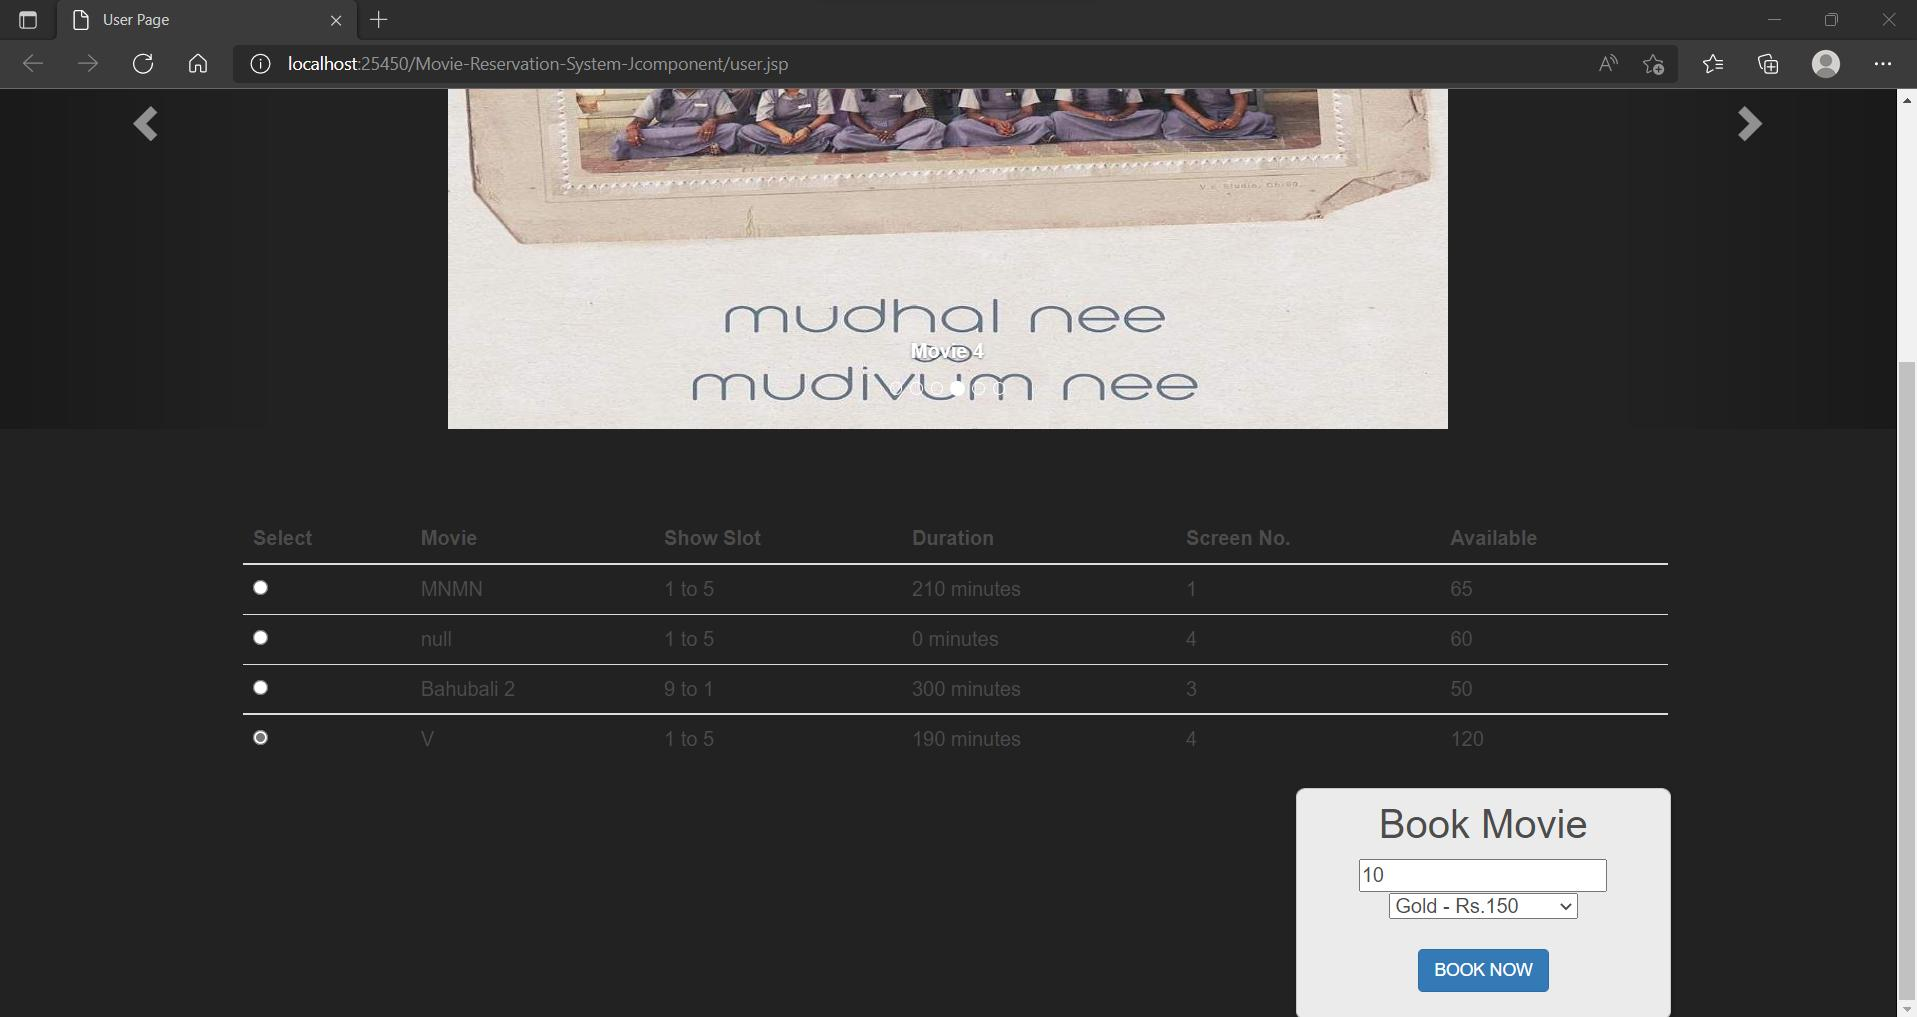Select the MNMN movie radio button
1917x1017 pixels.
coord(260,588)
